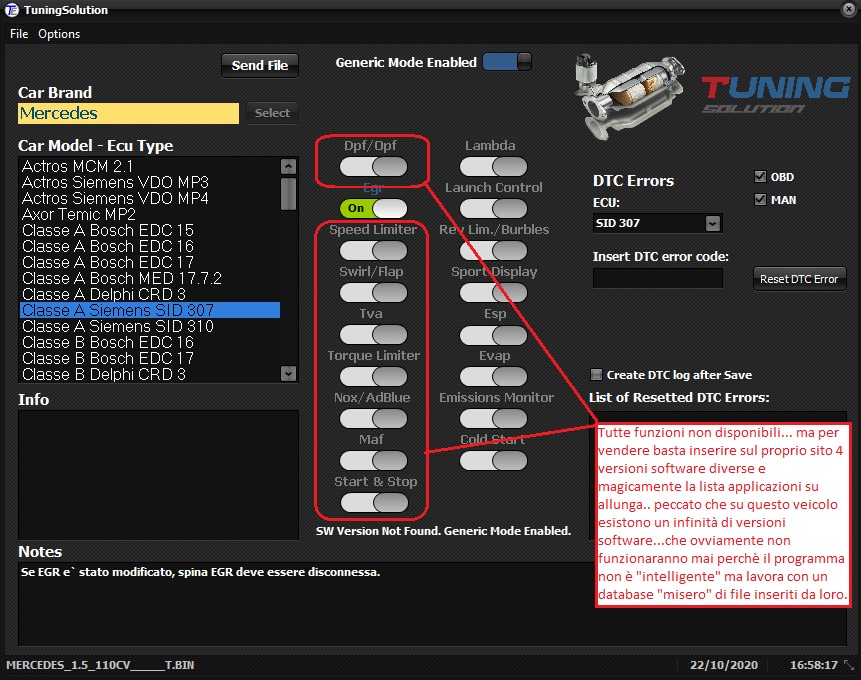Toggle the Generic Mode Enabled switch
The width and height of the screenshot is (861, 680).
[x=507, y=62]
